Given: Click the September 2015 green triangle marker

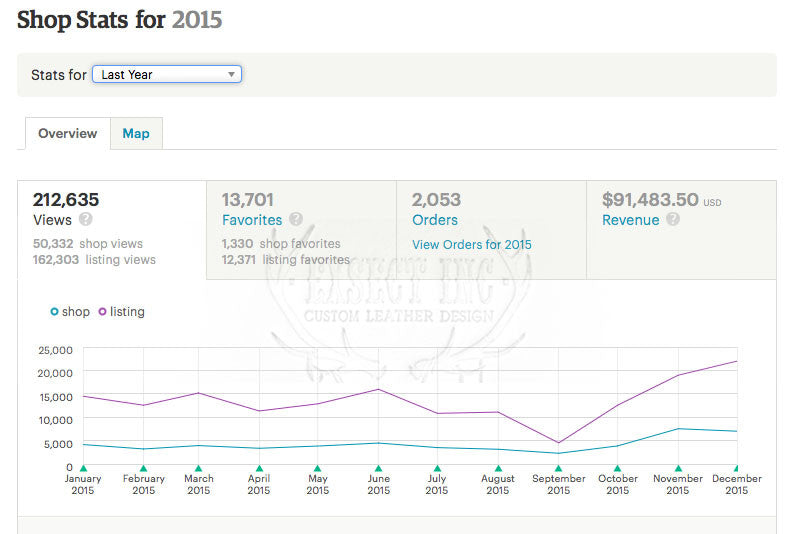Looking at the screenshot, I should [x=558, y=468].
